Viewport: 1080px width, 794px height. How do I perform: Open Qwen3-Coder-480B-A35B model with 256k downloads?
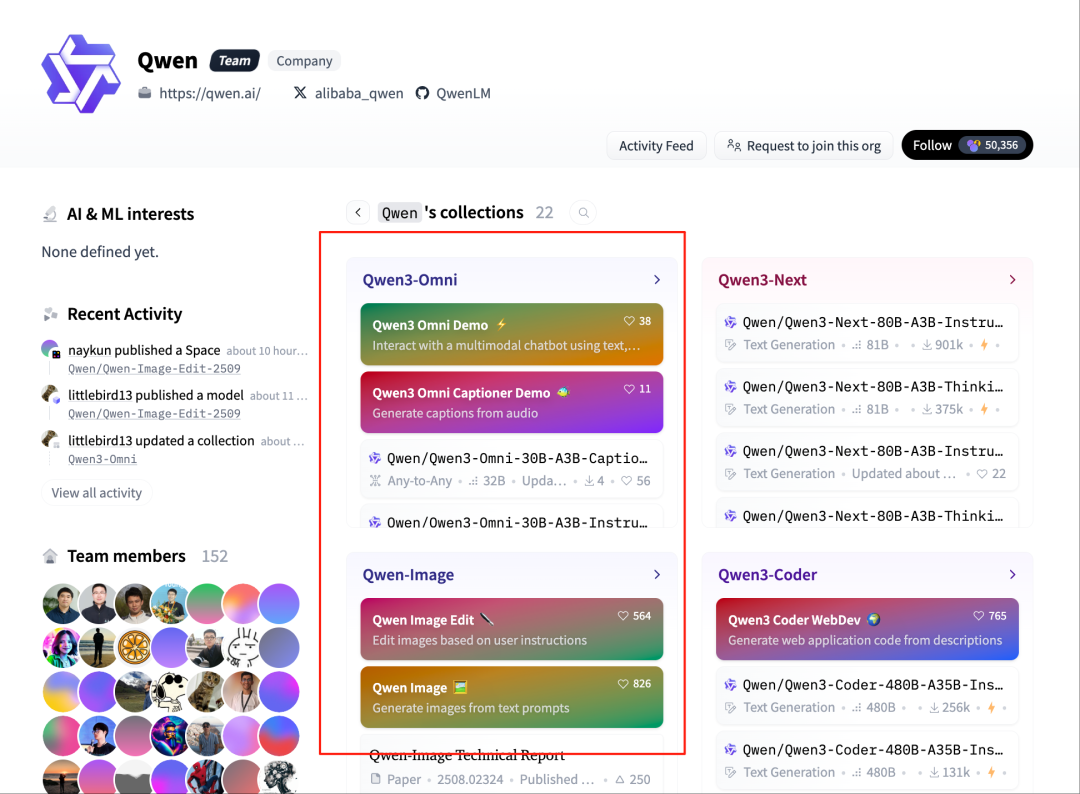(x=867, y=696)
